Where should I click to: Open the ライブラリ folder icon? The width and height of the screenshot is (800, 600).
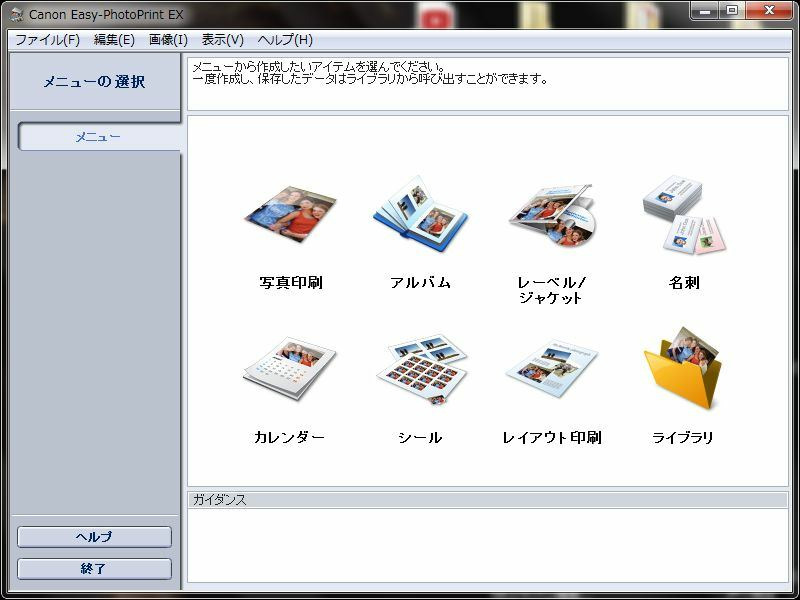pos(683,368)
